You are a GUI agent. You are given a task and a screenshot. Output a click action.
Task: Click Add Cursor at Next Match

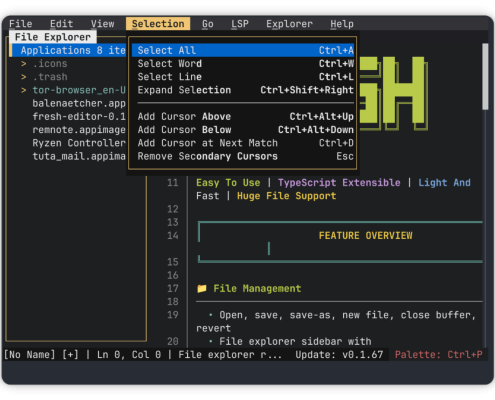click(x=243, y=143)
